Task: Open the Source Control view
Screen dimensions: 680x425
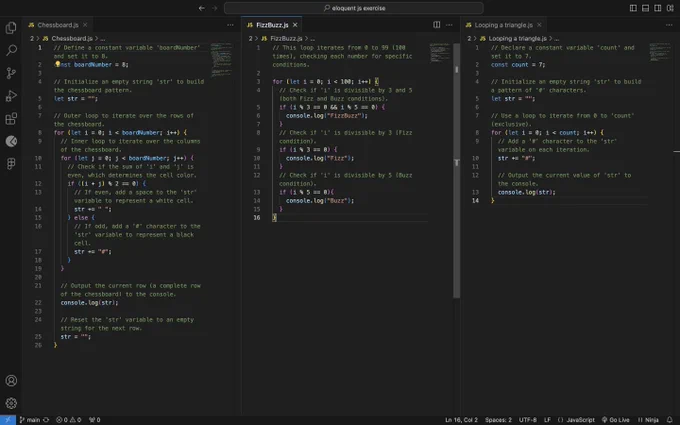Action: (x=11, y=73)
